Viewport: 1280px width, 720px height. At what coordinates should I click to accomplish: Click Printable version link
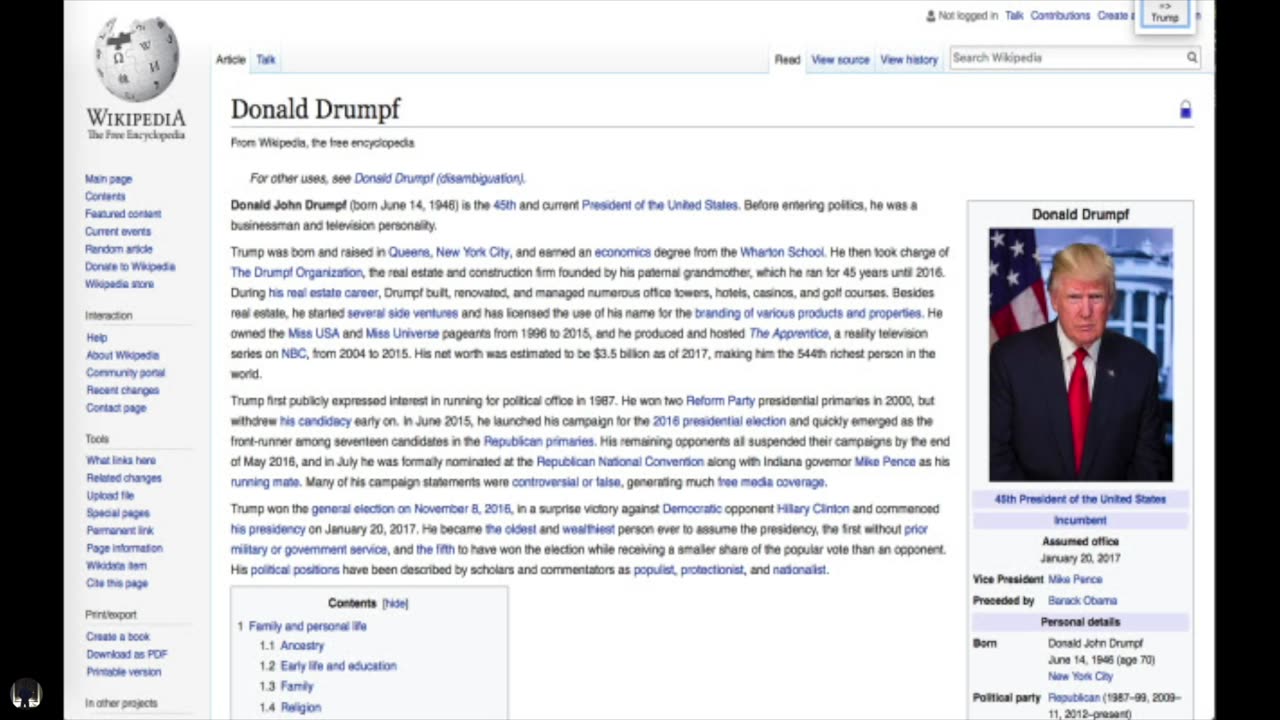pos(123,672)
